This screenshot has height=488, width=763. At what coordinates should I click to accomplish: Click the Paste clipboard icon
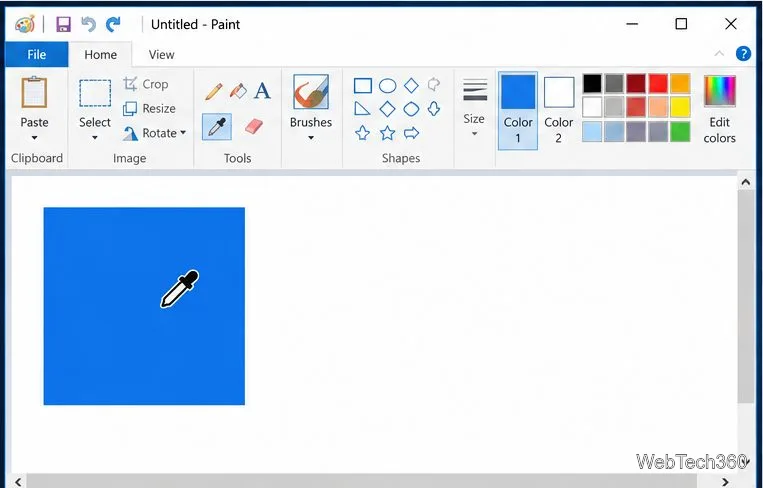click(x=34, y=92)
